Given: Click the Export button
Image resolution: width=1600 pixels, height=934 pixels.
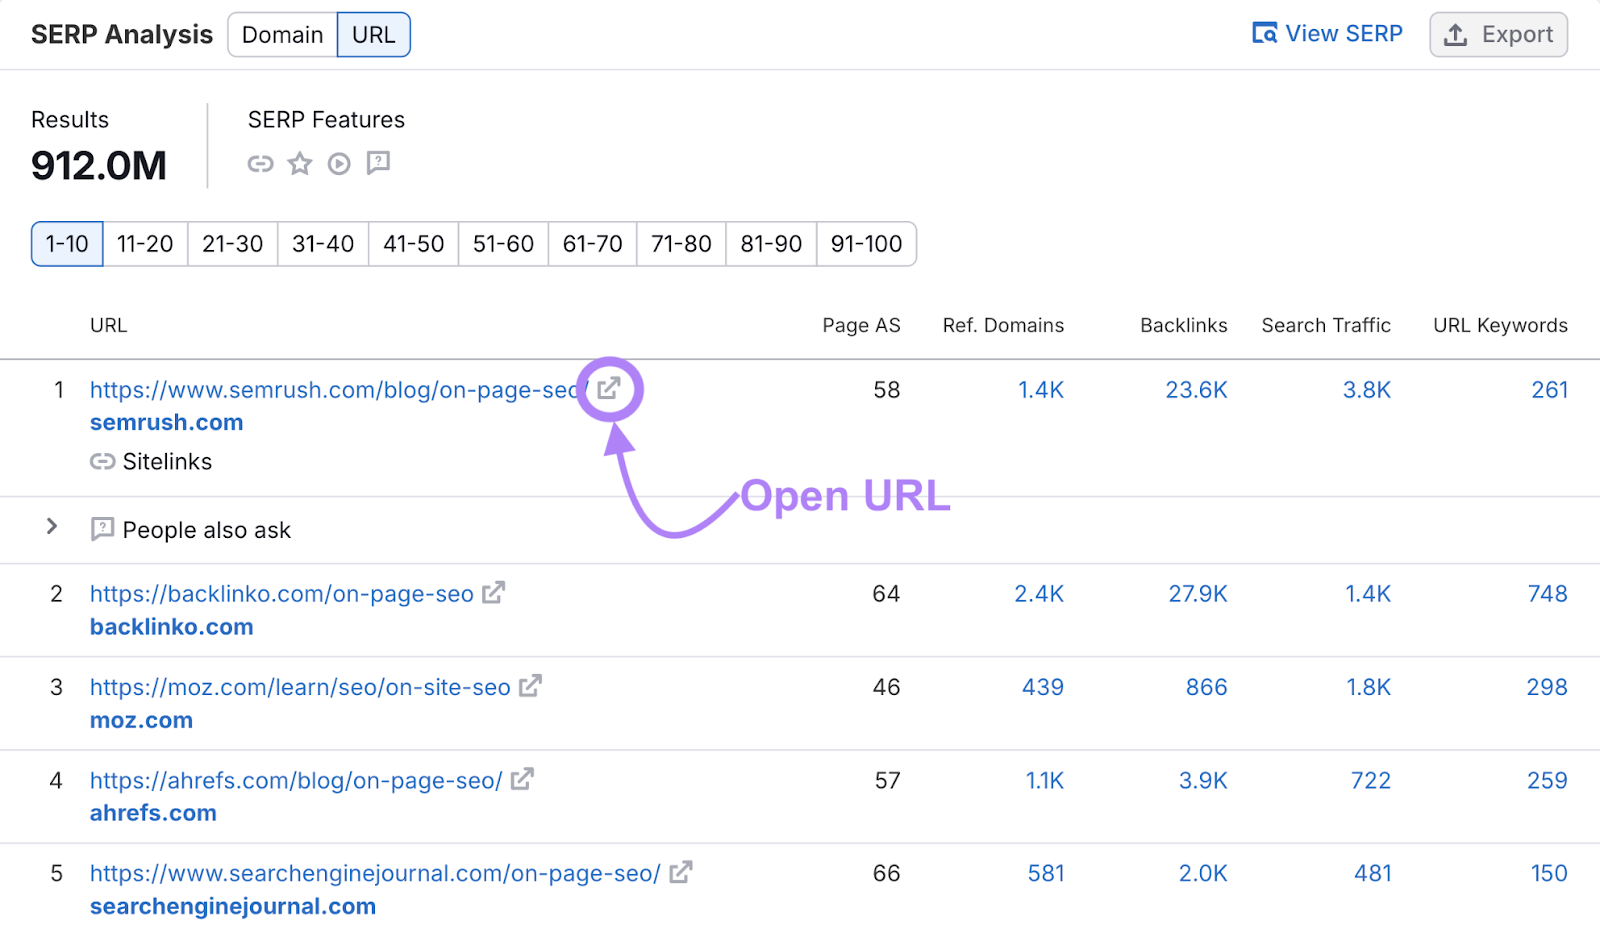Looking at the screenshot, I should (1498, 34).
